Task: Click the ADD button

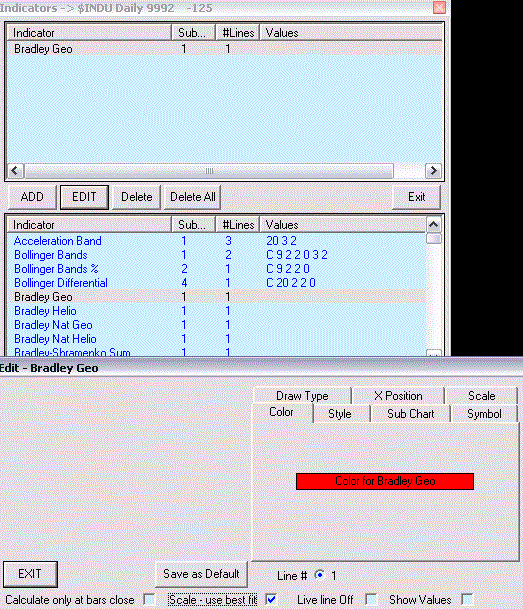Action: (32, 197)
